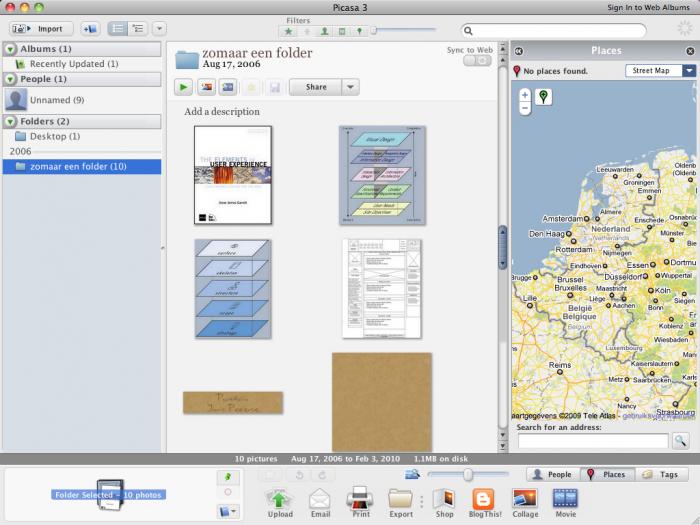The height and width of the screenshot is (525, 700).
Task: Select the User Experience book cover thumbnail
Action: point(233,175)
